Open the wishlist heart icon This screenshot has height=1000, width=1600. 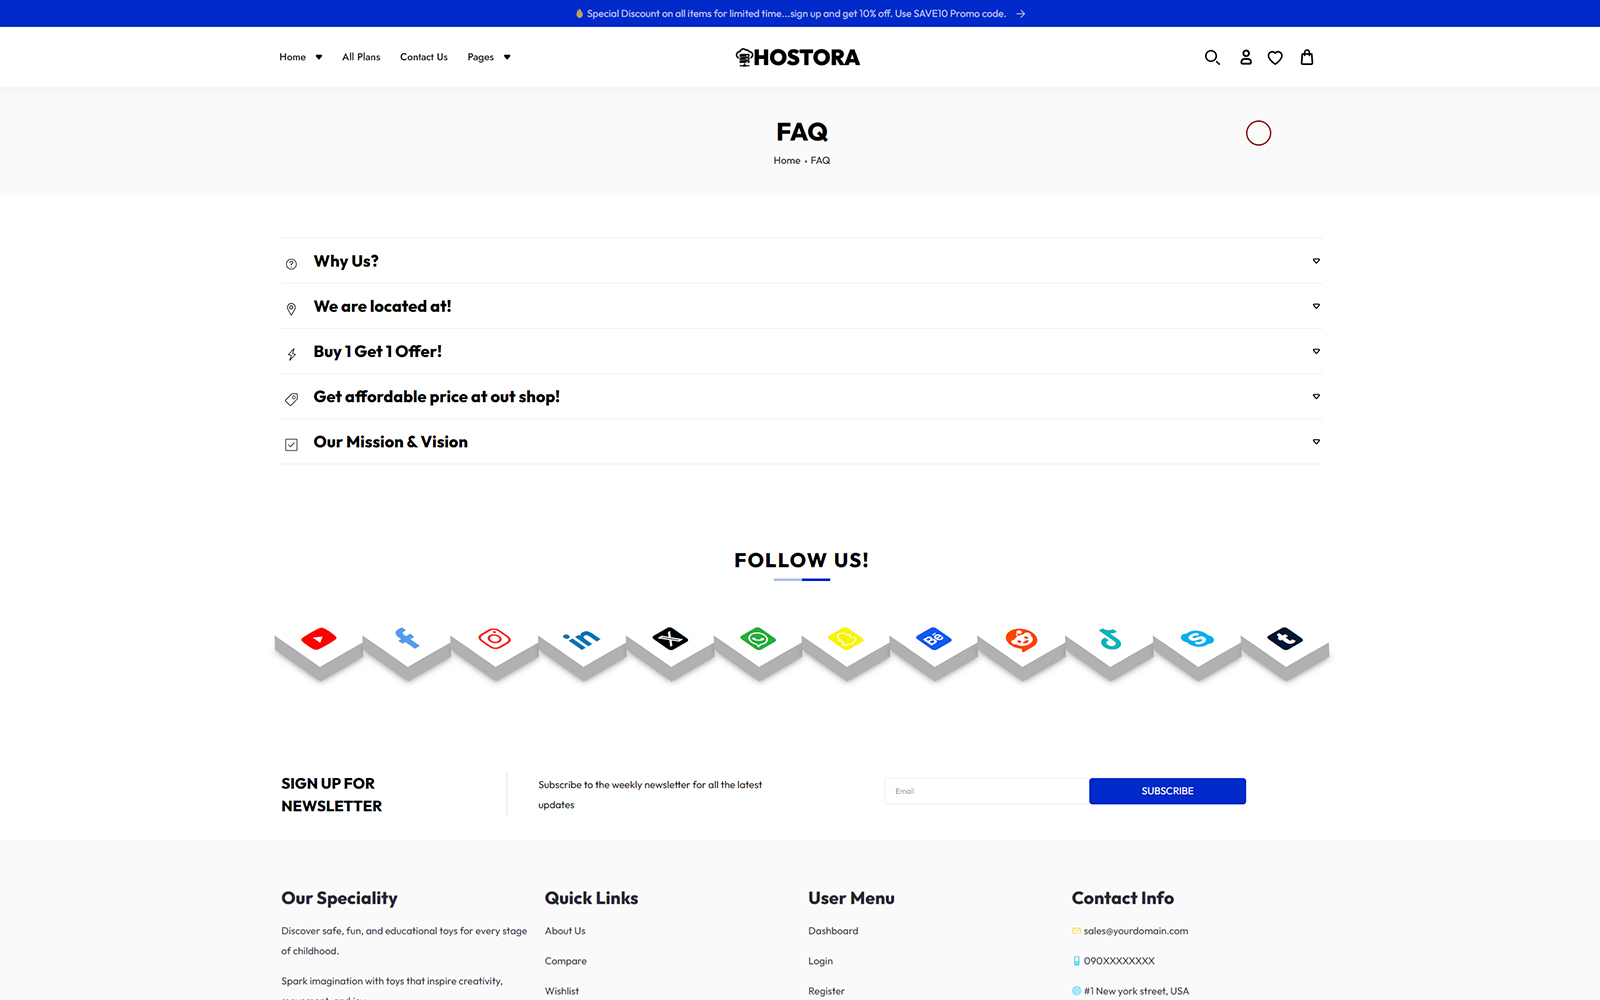click(1275, 58)
